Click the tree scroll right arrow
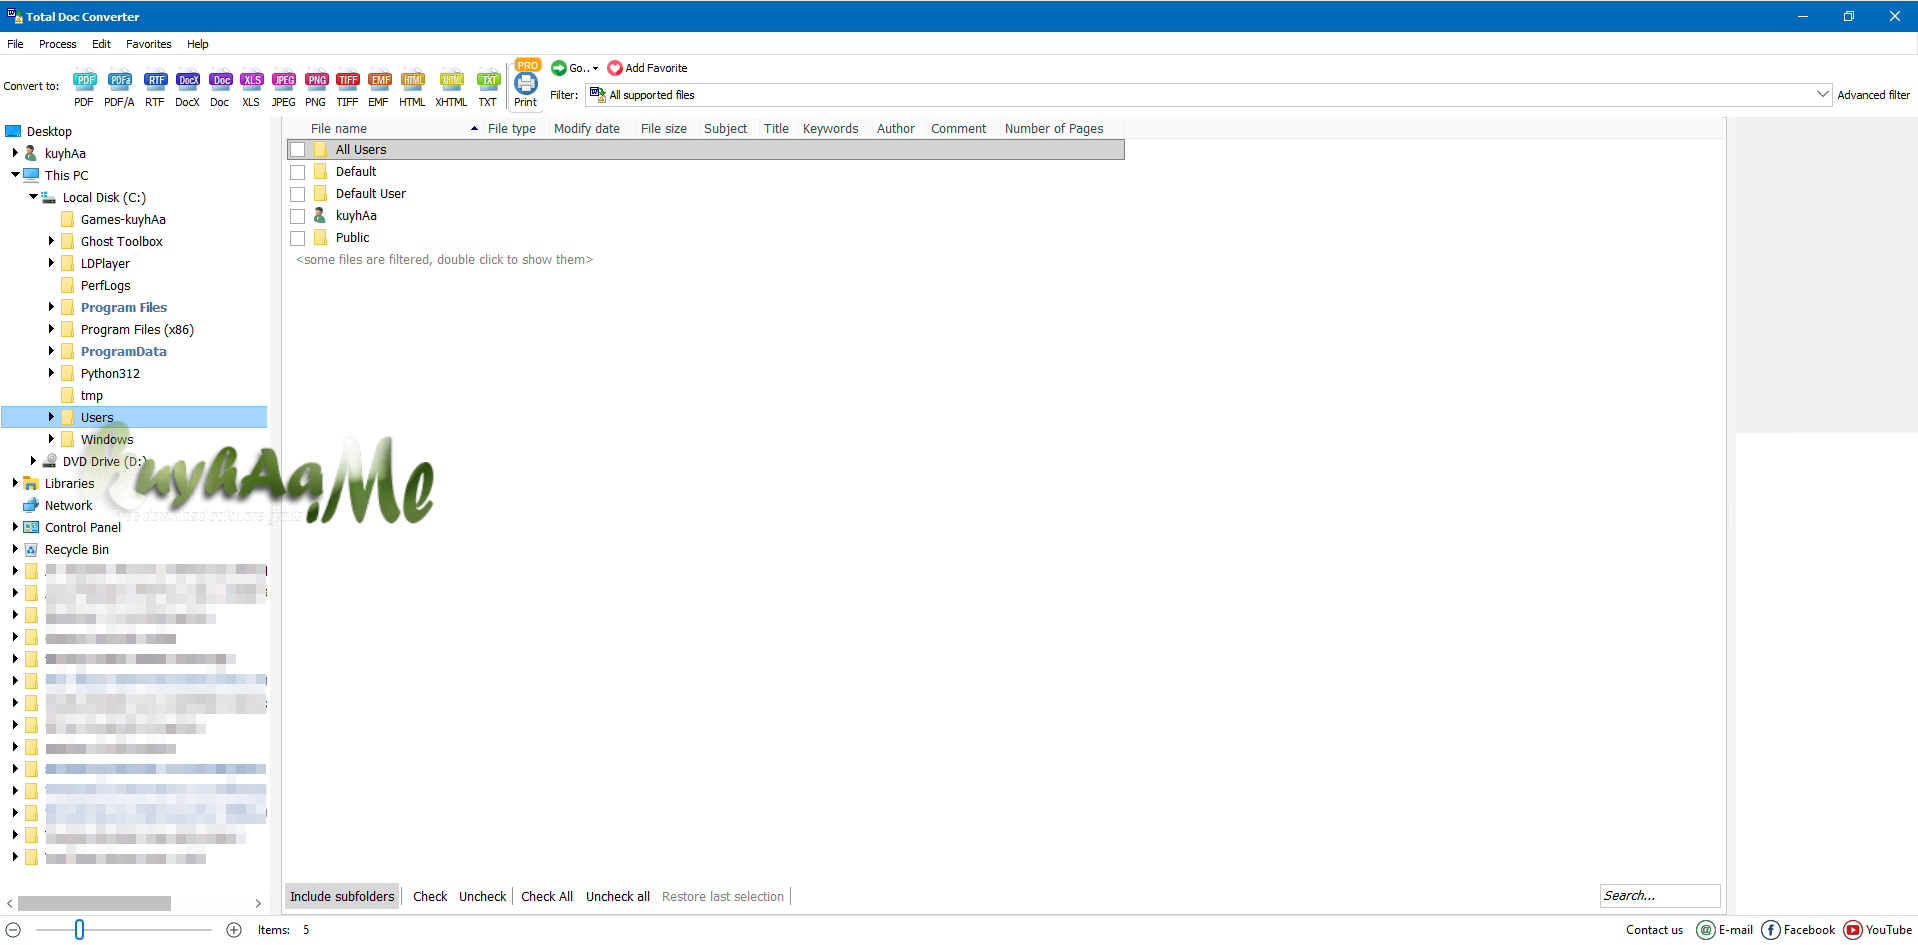Image resolution: width=1918 pixels, height=945 pixels. [x=258, y=903]
